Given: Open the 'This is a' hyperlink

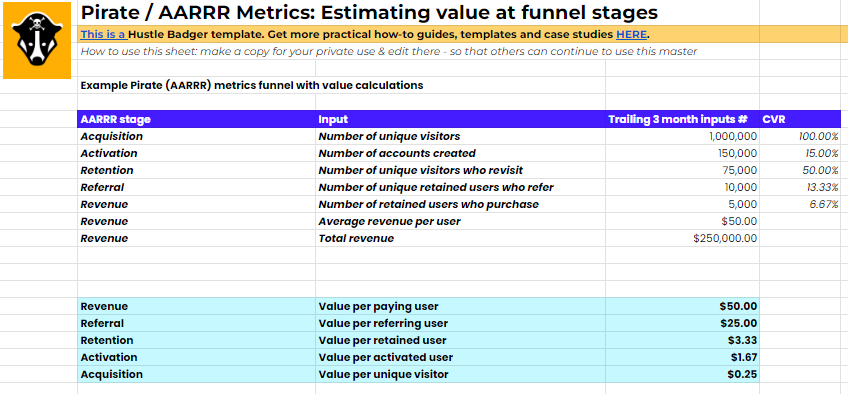Looking at the screenshot, I should (x=104, y=35).
